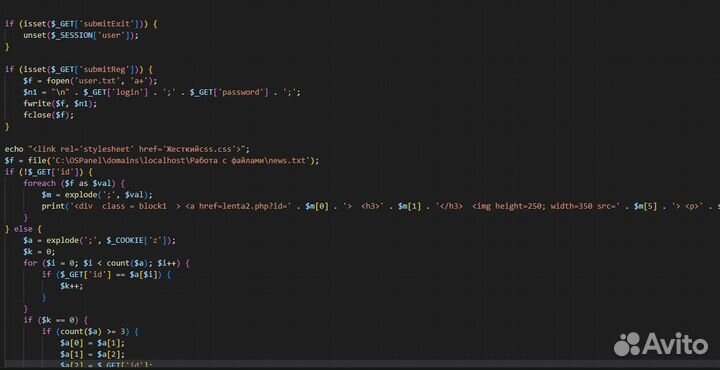Click the "$f = file('C:\OSPanel\domains..." line
Image resolution: width=720 pixels, height=370 pixels.
[x=162, y=161]
